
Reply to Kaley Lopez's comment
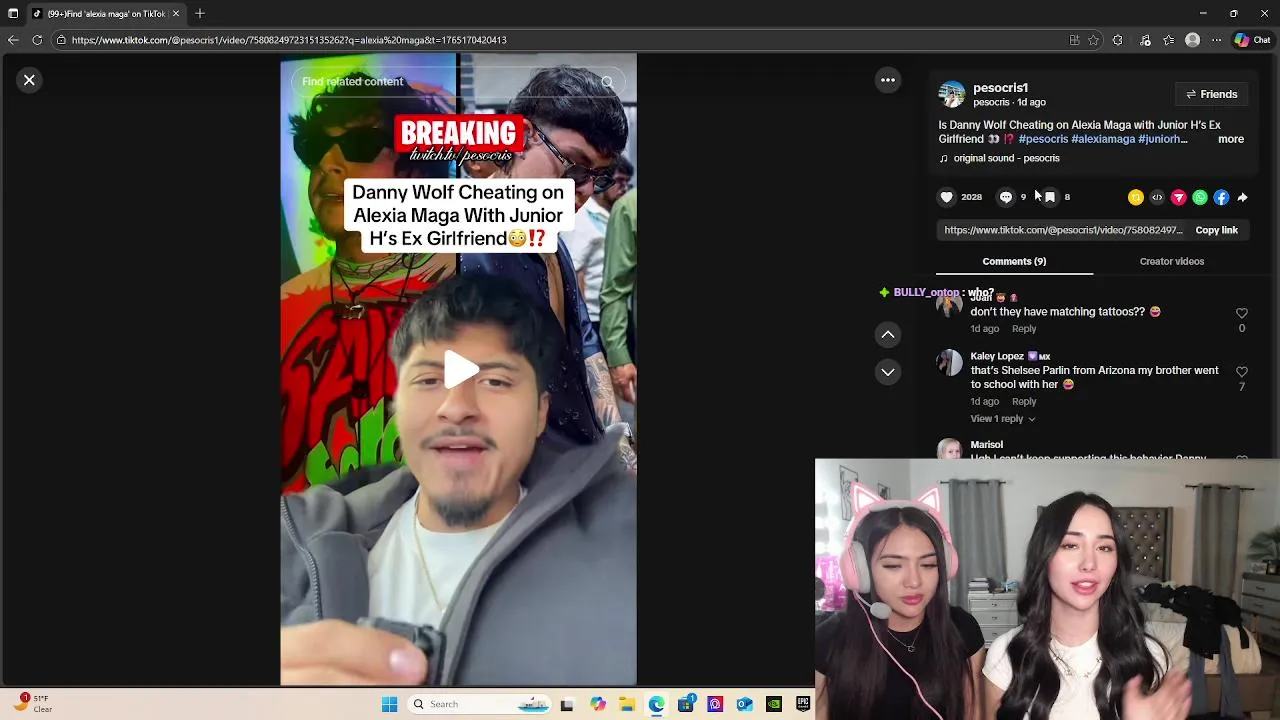[x=1024, y=402]
